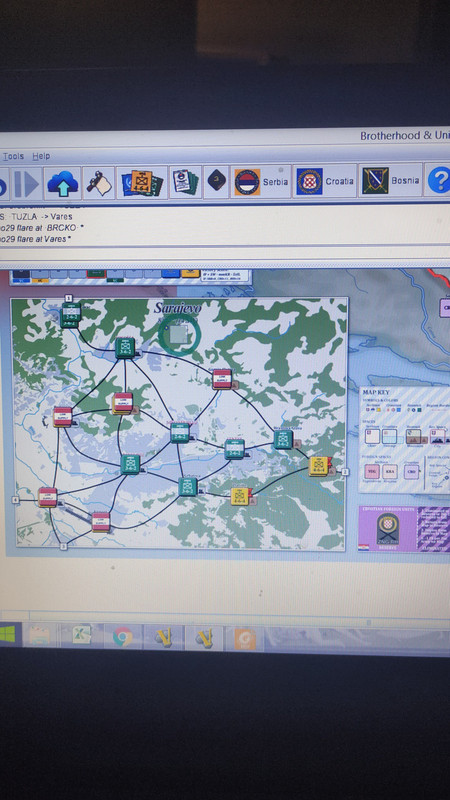This screenshot has height=800, width=450.
Task: Open the unit counters pieces palette
Action: coord(142,182)
